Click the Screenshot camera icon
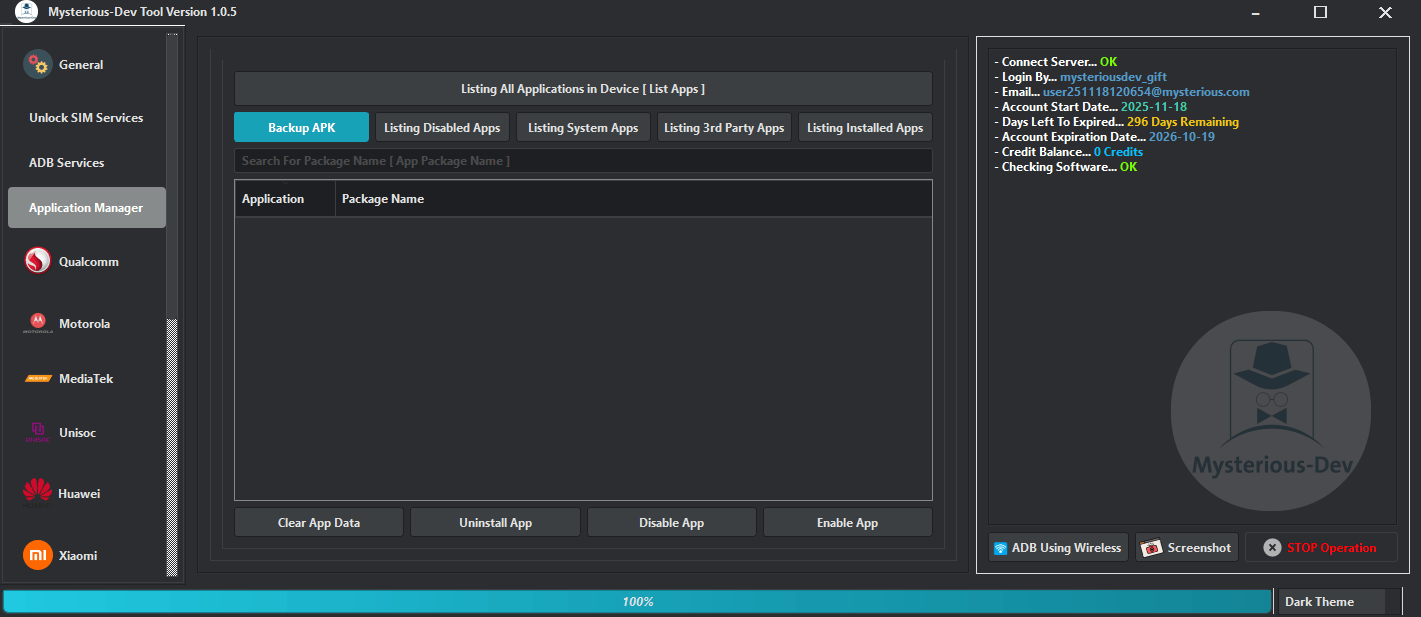The height and width of the screenshot is (617, 1421). 1152,547
